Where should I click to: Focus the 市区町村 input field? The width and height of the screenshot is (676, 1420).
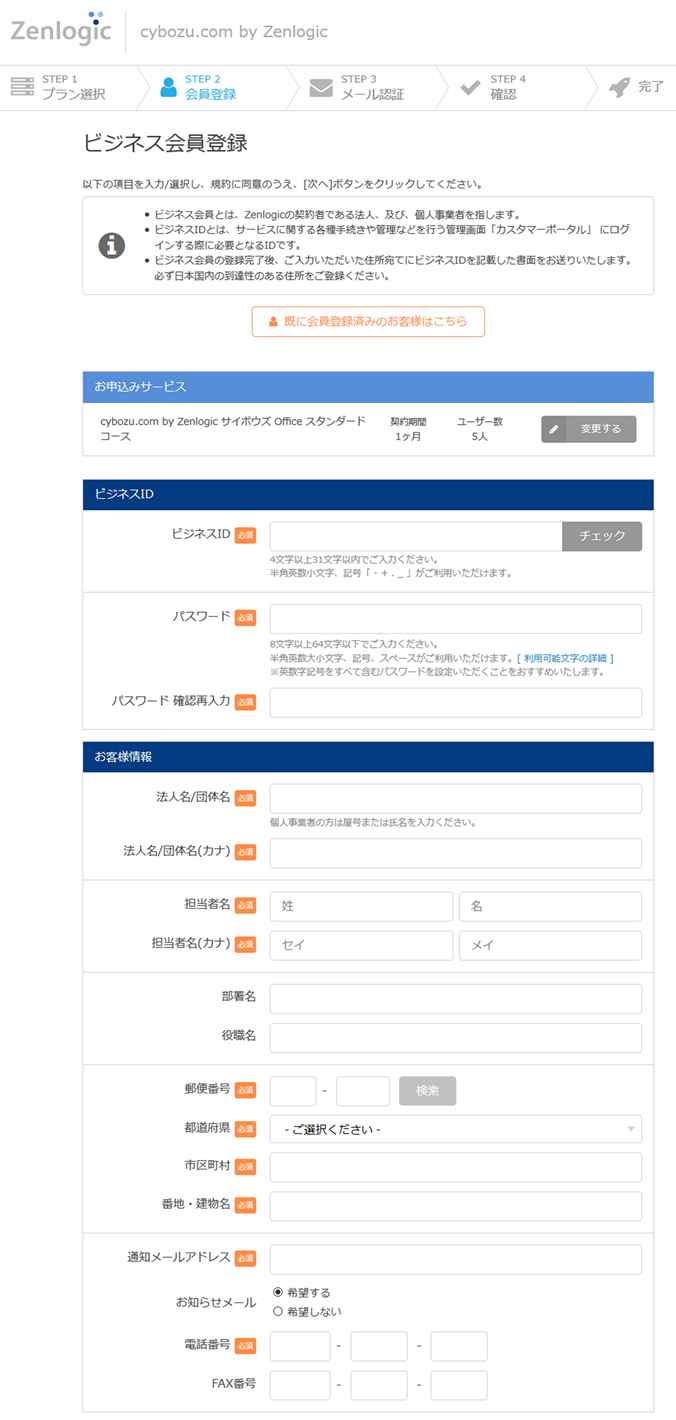(456, 1167)
